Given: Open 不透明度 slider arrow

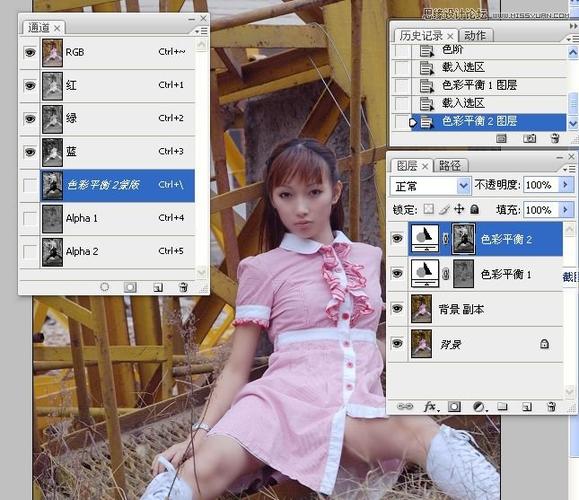Looking at the screenshot, I should click(565, 185).
